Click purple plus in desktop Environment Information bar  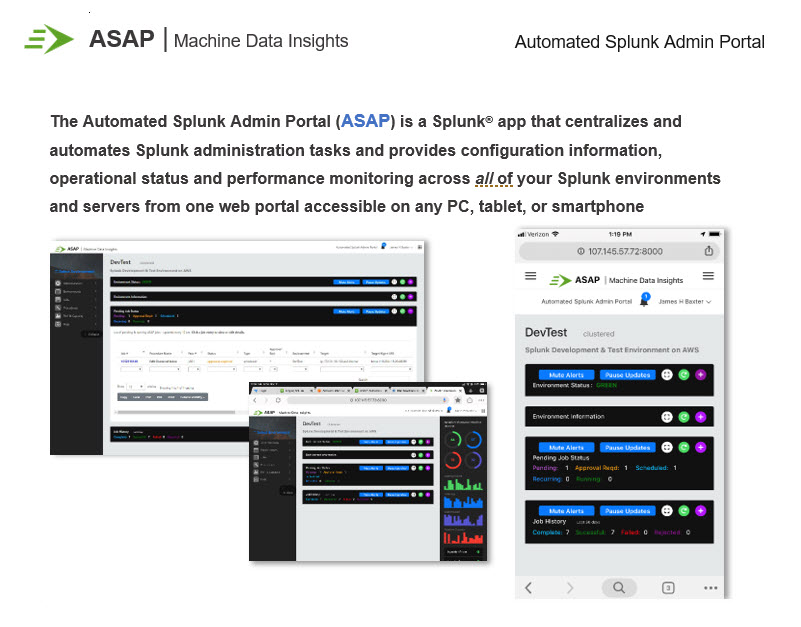(x=410, y=296)
